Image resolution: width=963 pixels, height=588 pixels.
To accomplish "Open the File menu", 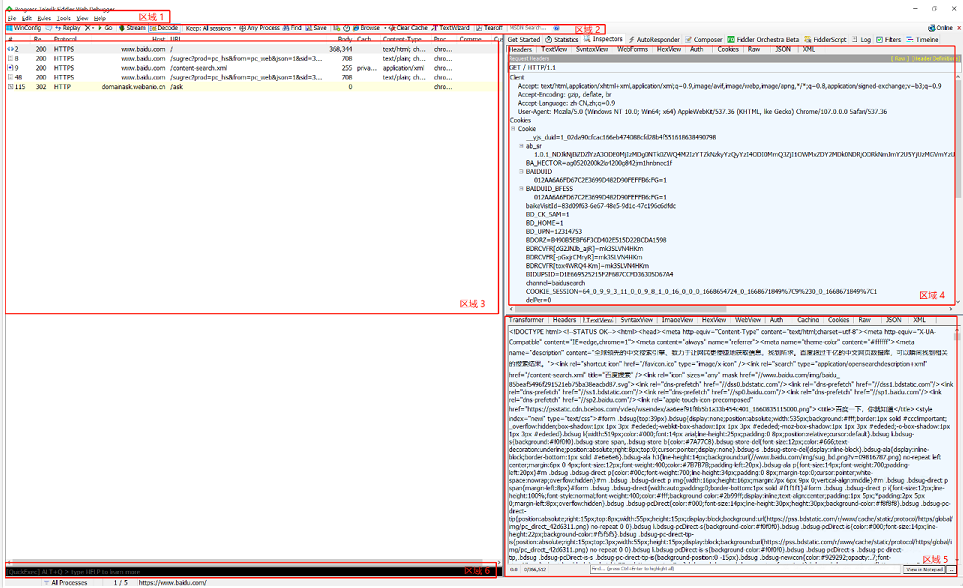I will pos(12,18).
